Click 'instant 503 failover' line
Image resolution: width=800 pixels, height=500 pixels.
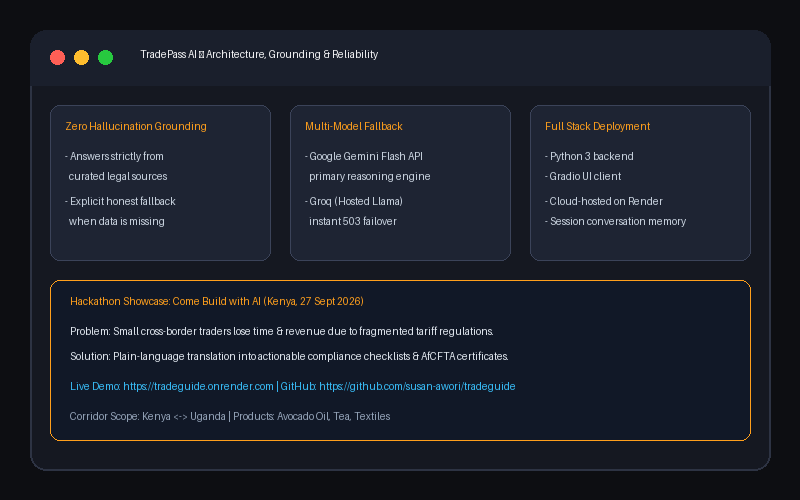point(353,221)
